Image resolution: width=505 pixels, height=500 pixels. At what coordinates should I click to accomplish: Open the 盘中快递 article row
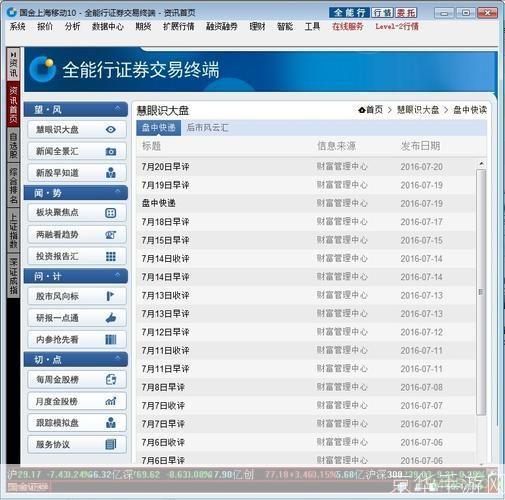[x=306, y=203]
